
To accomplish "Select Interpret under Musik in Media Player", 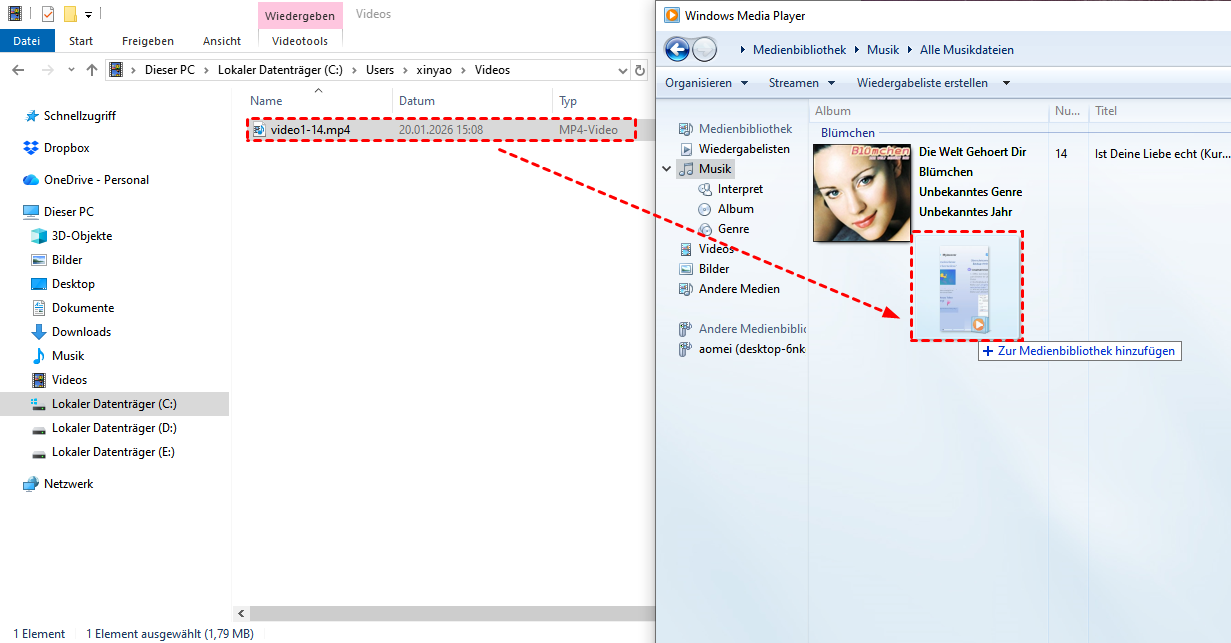I will tap(740, 189).
